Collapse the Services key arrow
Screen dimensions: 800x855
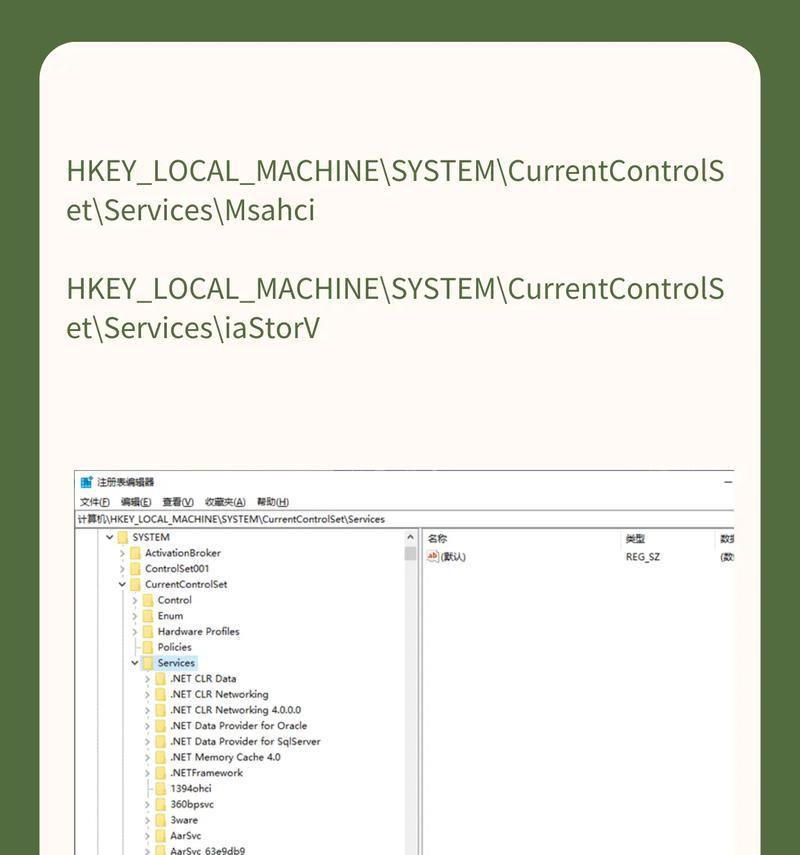tap(135, 663)
